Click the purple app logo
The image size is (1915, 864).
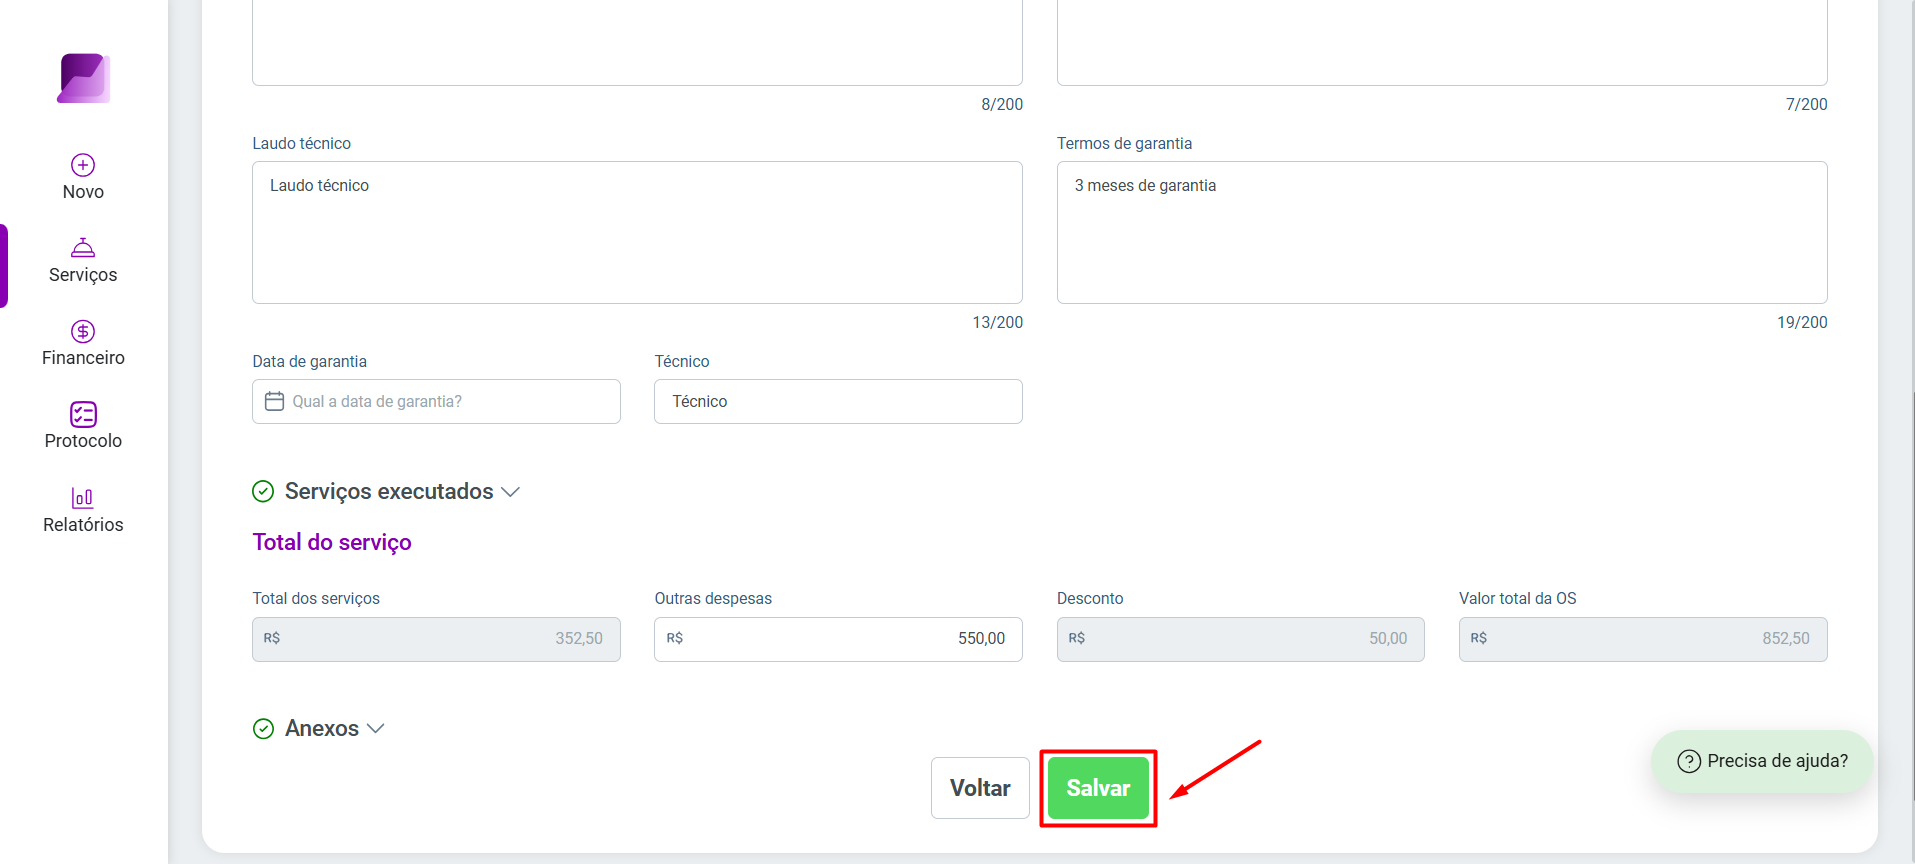point(84,78)
